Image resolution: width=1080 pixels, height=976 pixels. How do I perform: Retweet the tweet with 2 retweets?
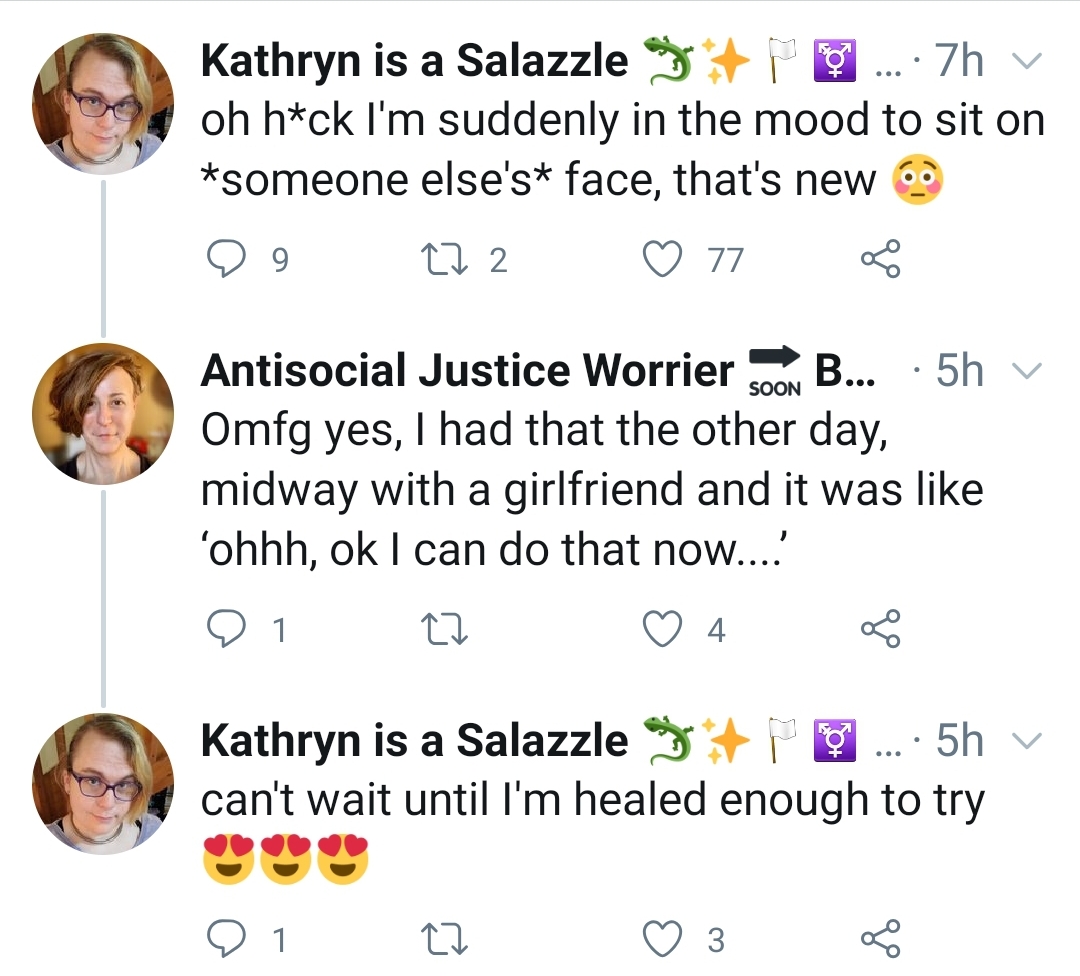(444, 260)
